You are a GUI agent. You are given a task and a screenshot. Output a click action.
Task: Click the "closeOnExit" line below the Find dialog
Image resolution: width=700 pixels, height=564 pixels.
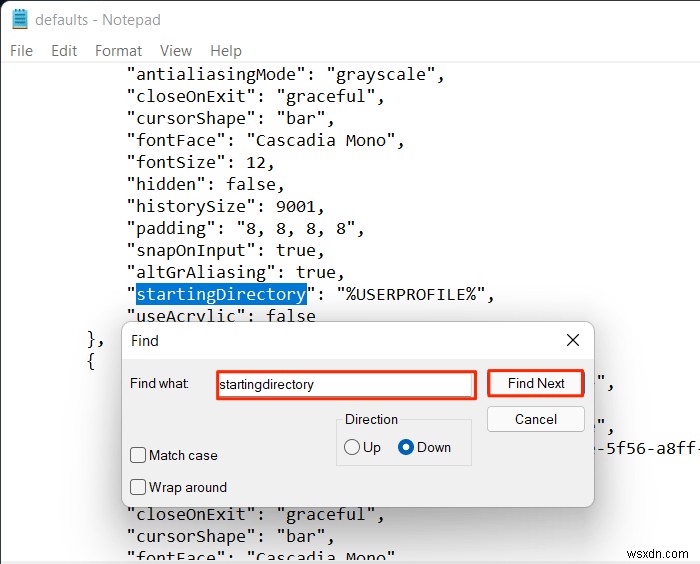pyautogui.click(x=255, y=515)
